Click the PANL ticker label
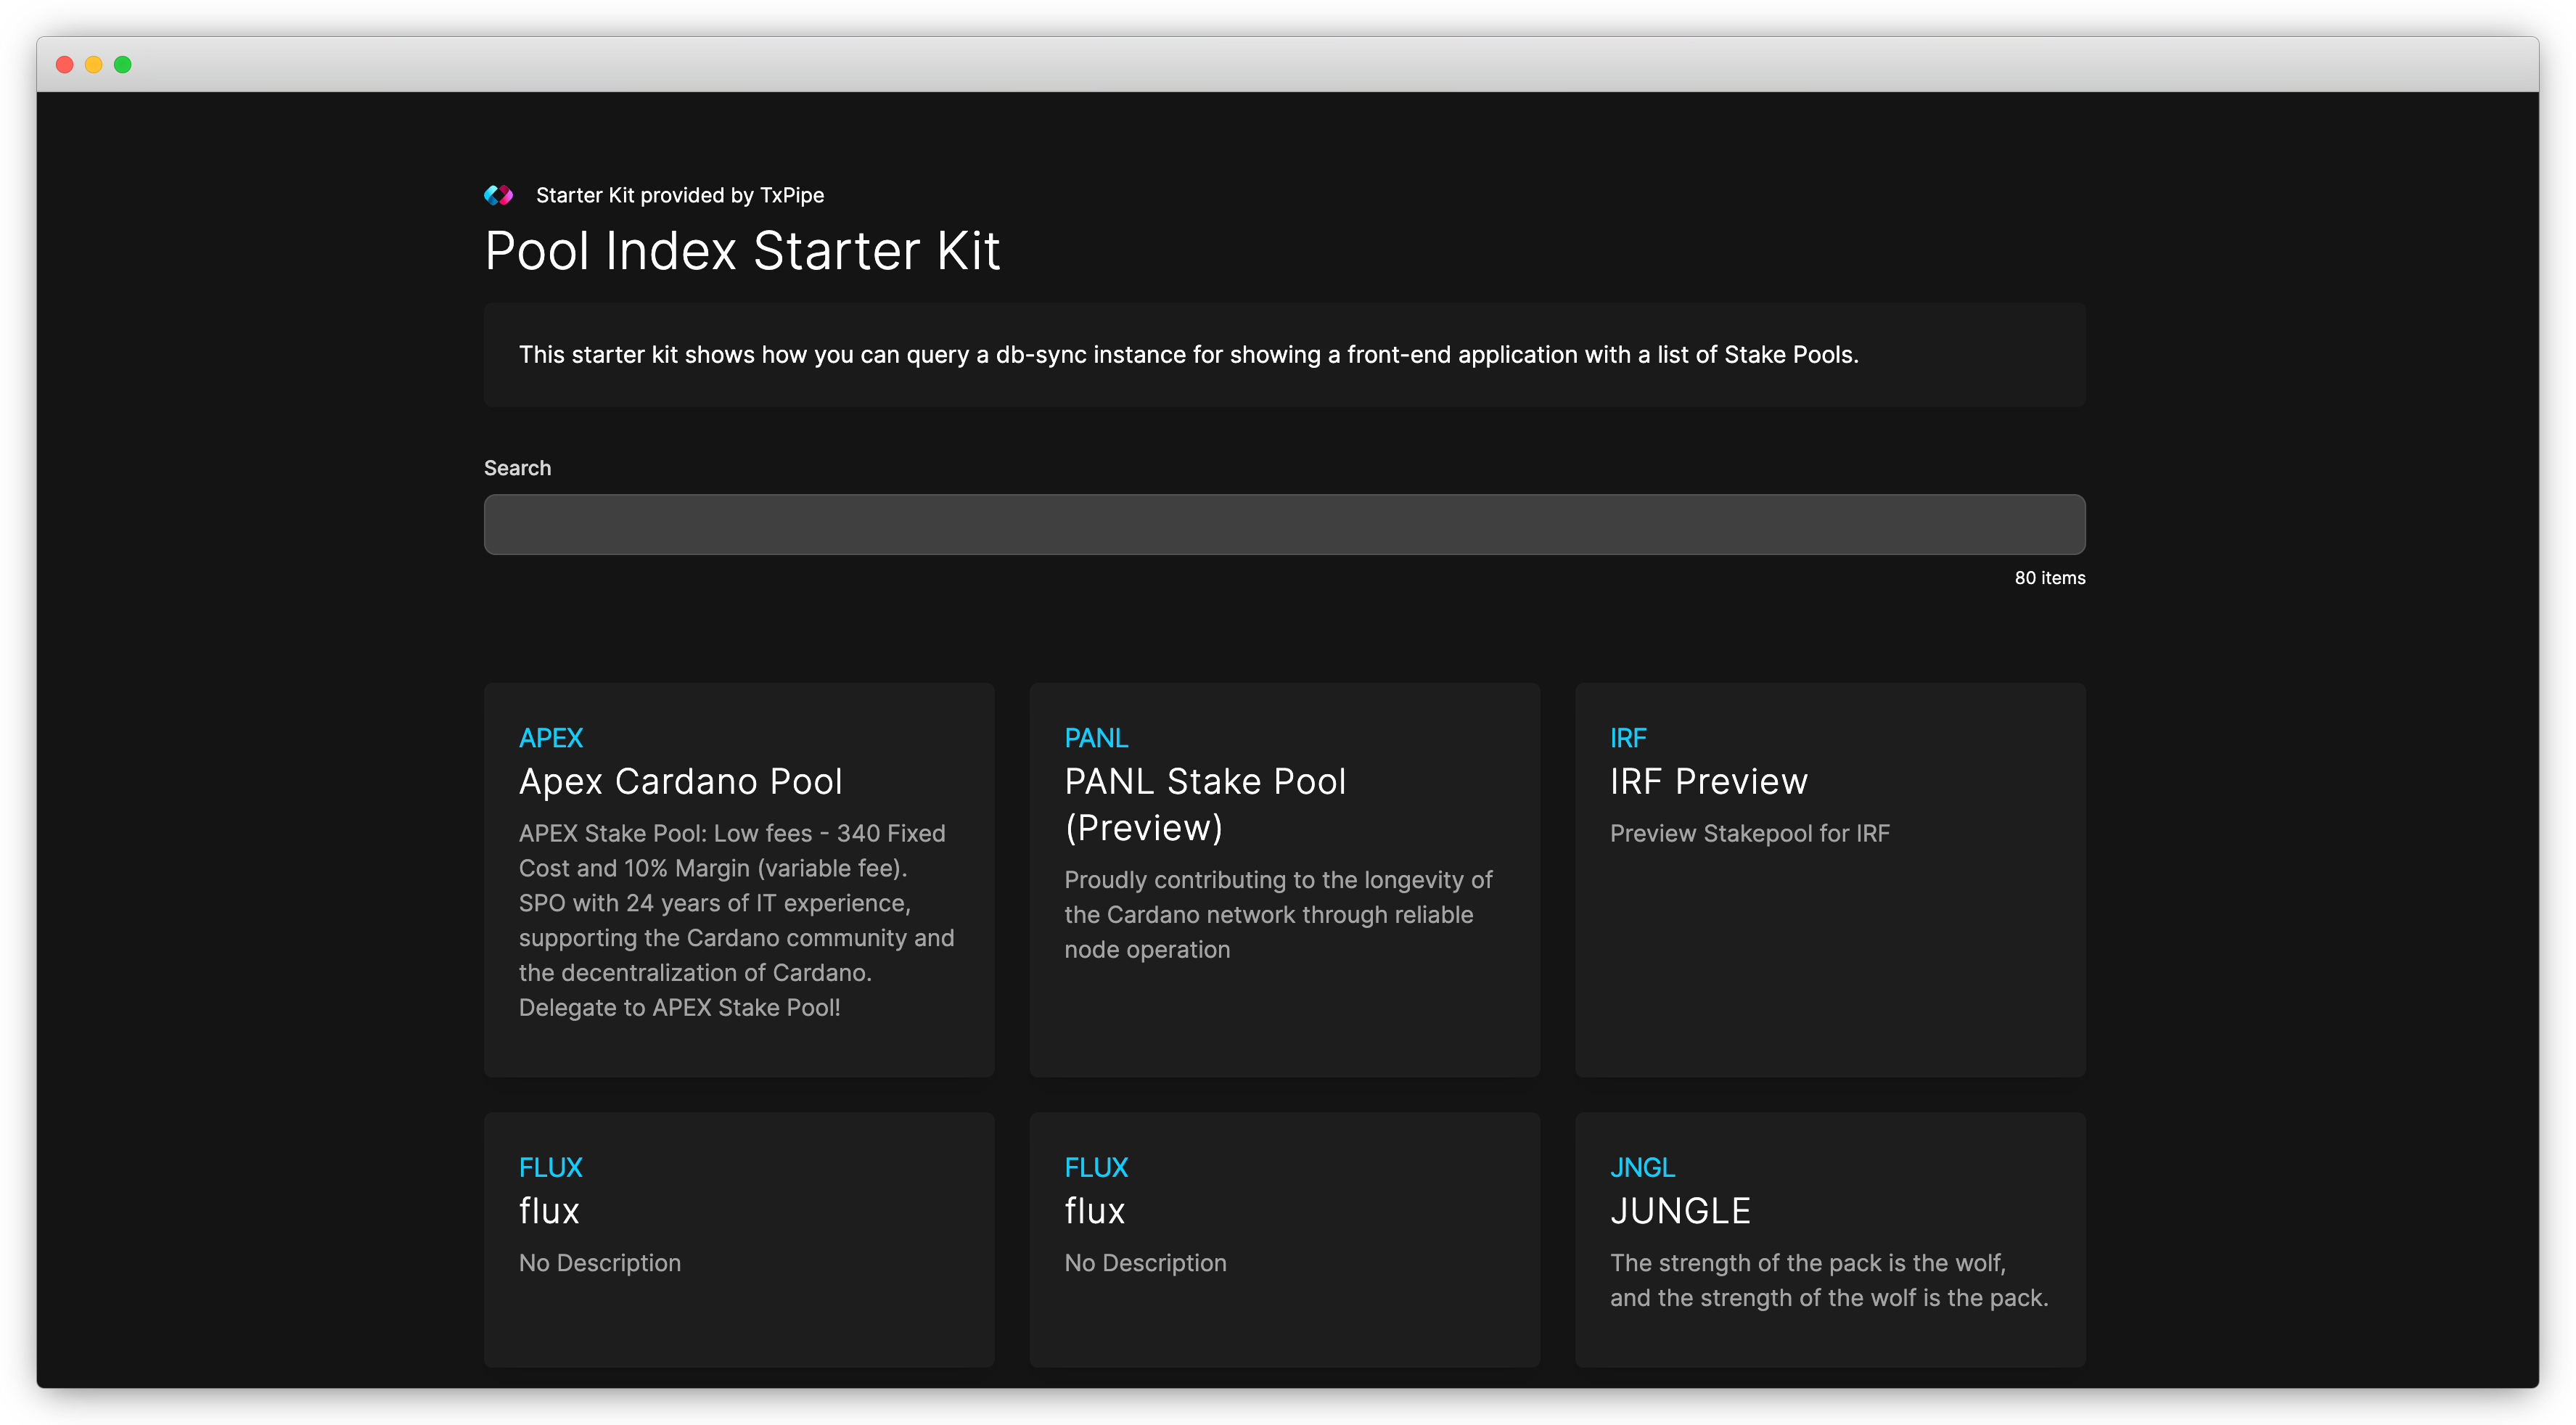2576x1425 pixels. click(x=1096, y=738)
